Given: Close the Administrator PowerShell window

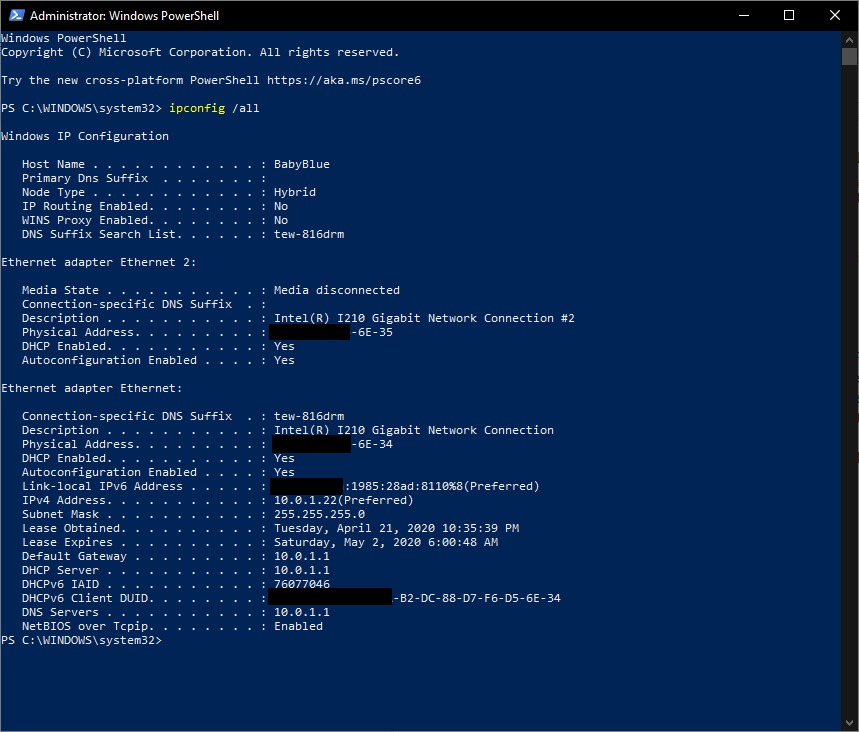Looking at the screenshot, I should [x=835, y=16].
